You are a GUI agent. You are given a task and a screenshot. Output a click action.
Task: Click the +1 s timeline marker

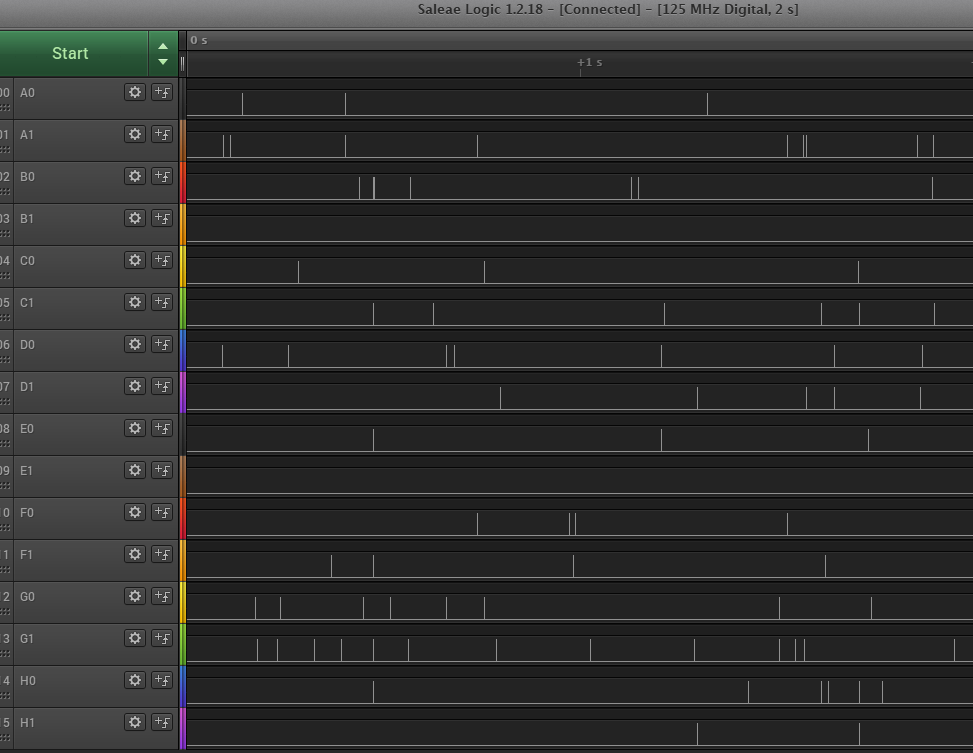(x=590, y=63)
